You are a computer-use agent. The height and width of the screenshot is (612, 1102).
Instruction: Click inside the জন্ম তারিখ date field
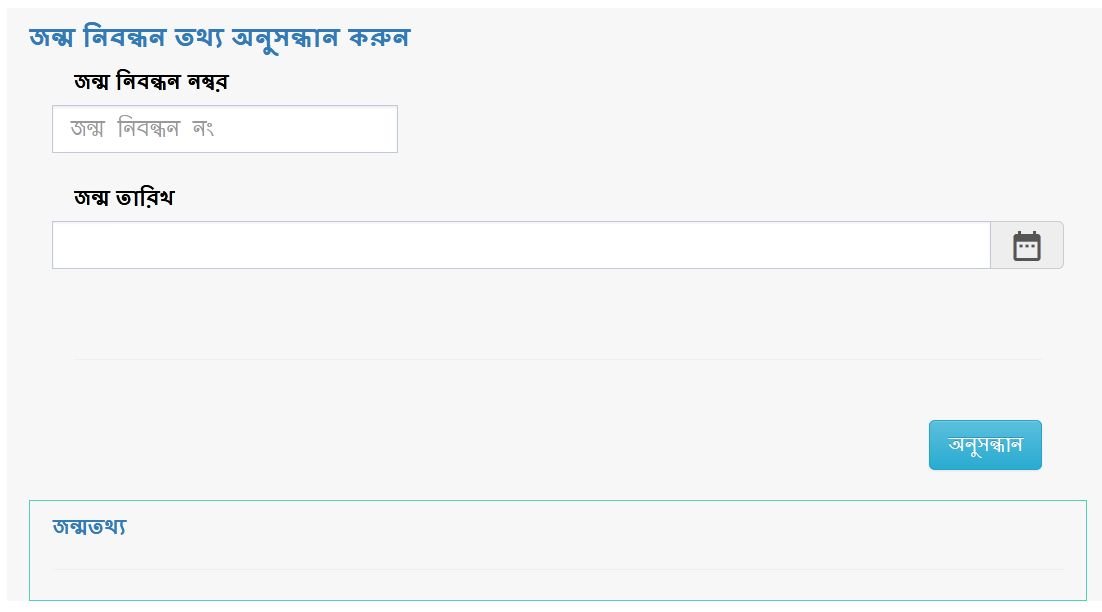[520, 244]
